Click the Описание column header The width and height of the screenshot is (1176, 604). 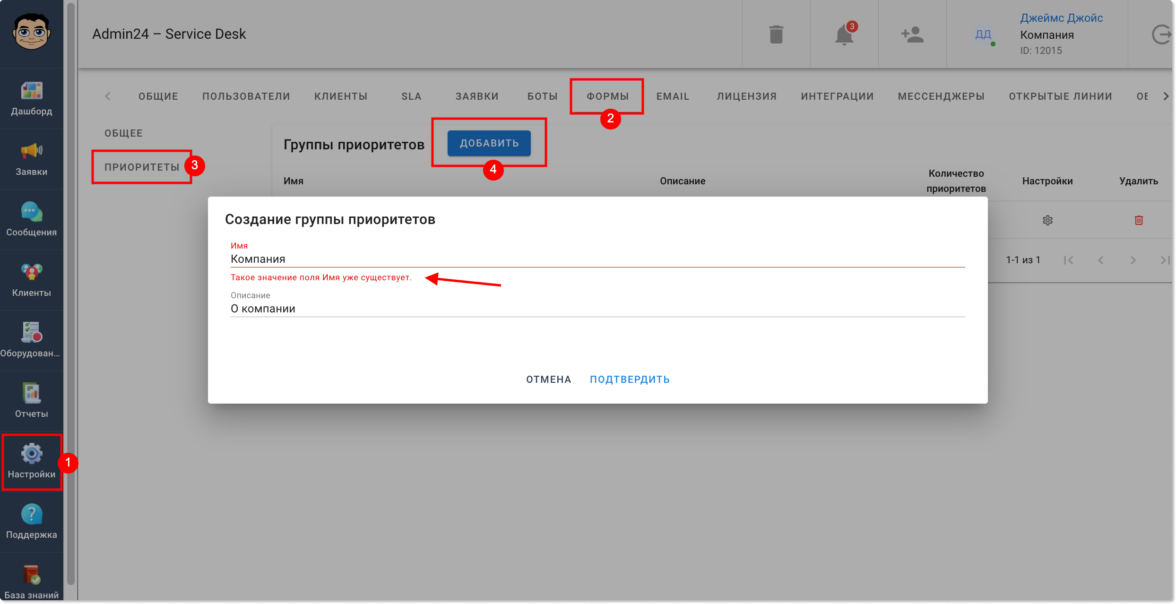[x=682, y=181]
